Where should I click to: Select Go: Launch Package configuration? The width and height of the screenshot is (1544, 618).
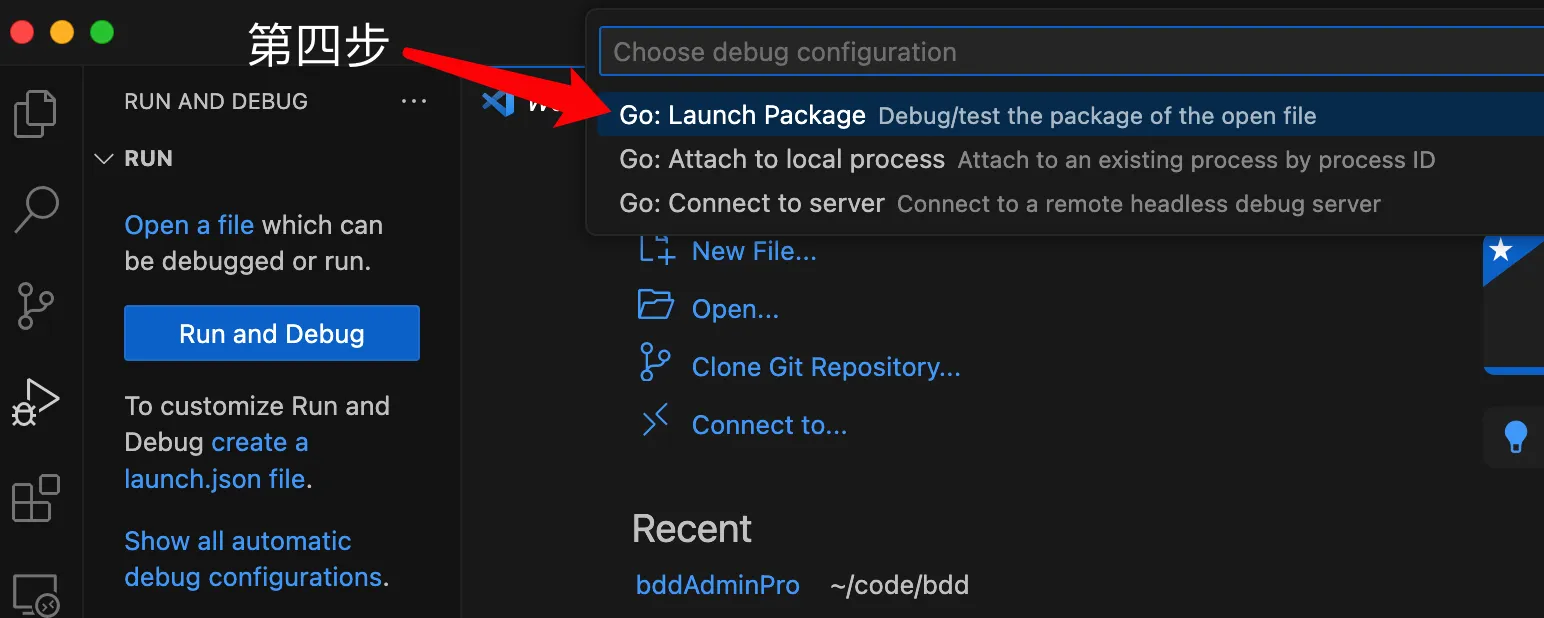point(742,116)
